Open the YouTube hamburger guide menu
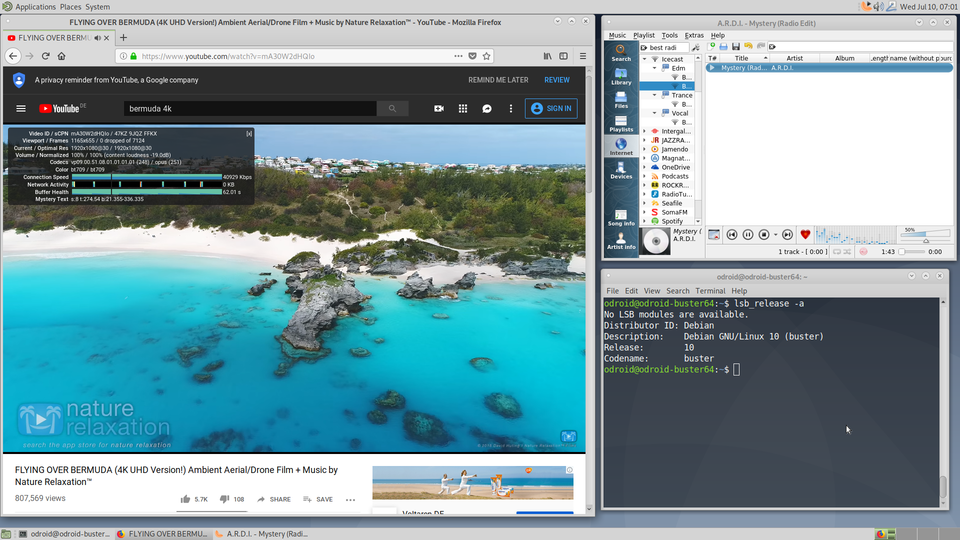 tap(21, 108)
